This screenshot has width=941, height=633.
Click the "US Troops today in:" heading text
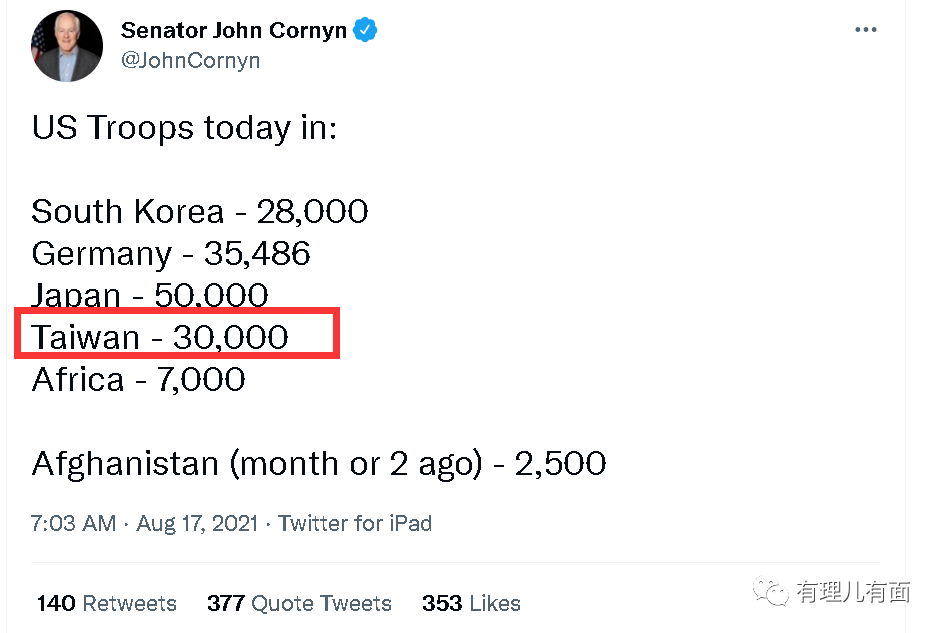tap(184, 128)
